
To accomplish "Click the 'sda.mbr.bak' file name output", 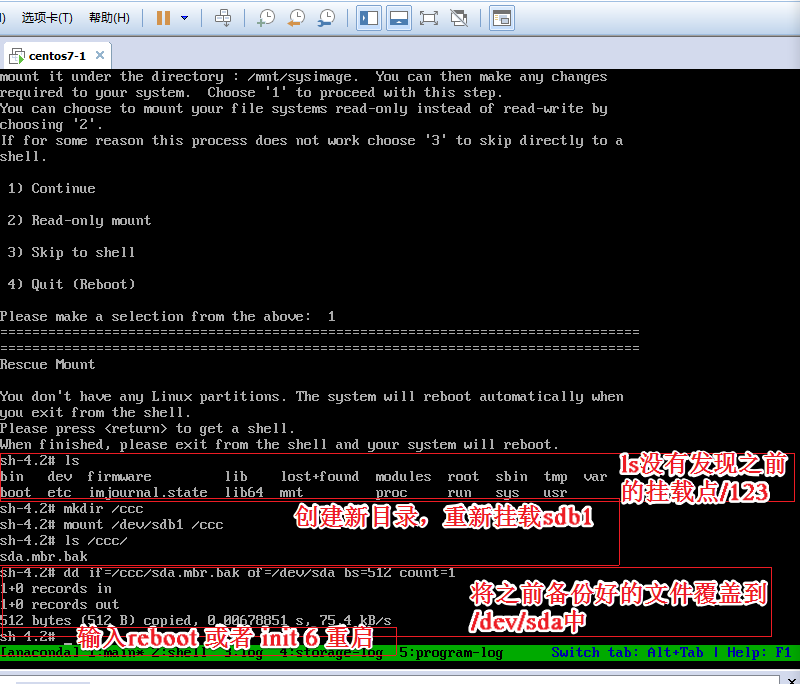I will (x=44, y=556).
